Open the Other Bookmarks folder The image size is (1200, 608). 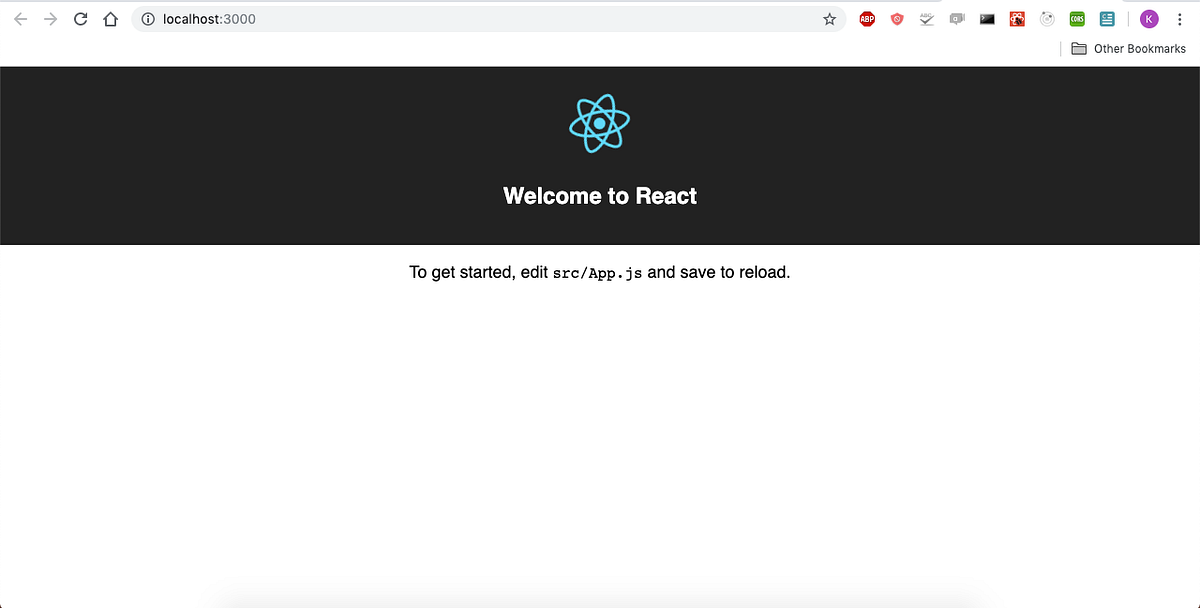(x=1128, y=48)
